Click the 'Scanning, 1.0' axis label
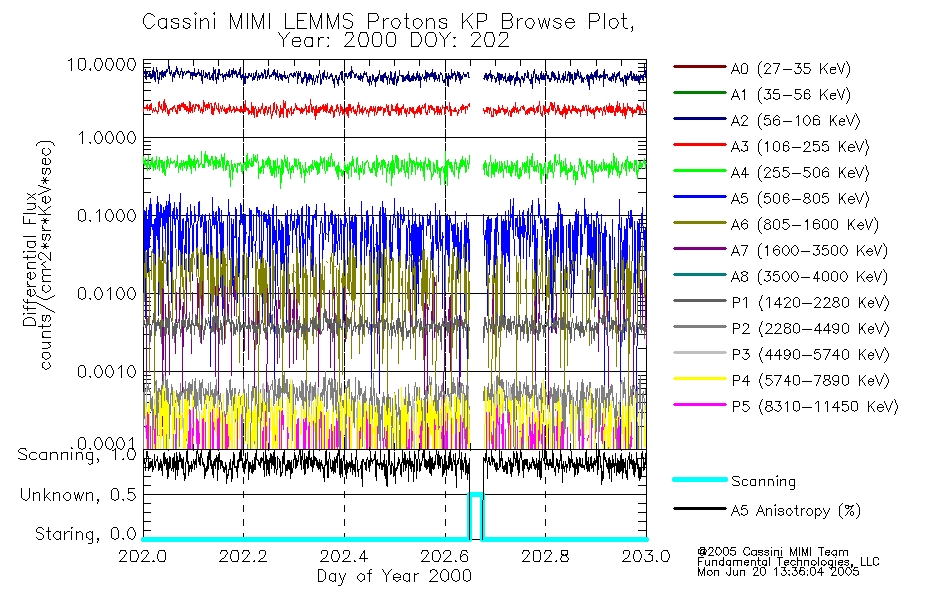The image size is (950, 600). pyautogui.click(x=77, y=455)
